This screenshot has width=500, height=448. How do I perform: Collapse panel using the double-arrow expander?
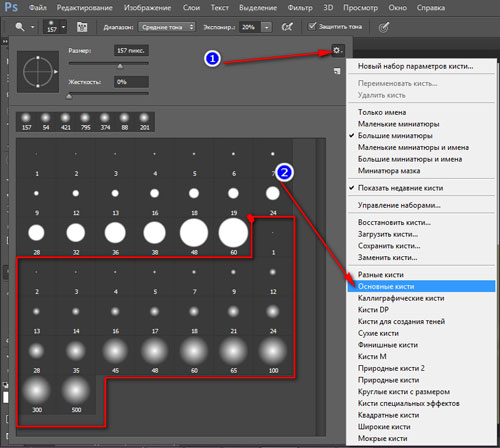pyautogui.click(x=5, y=42)
